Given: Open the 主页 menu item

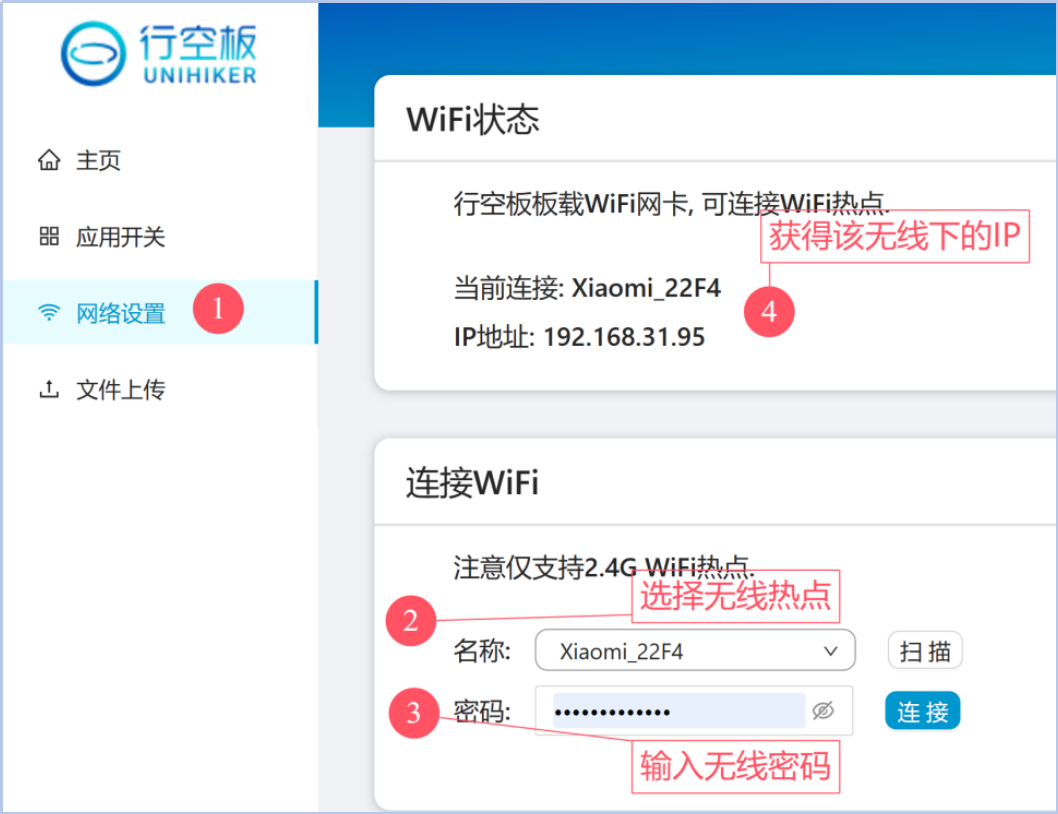Looking at the screenshot, I should click(x=159, y=161).
